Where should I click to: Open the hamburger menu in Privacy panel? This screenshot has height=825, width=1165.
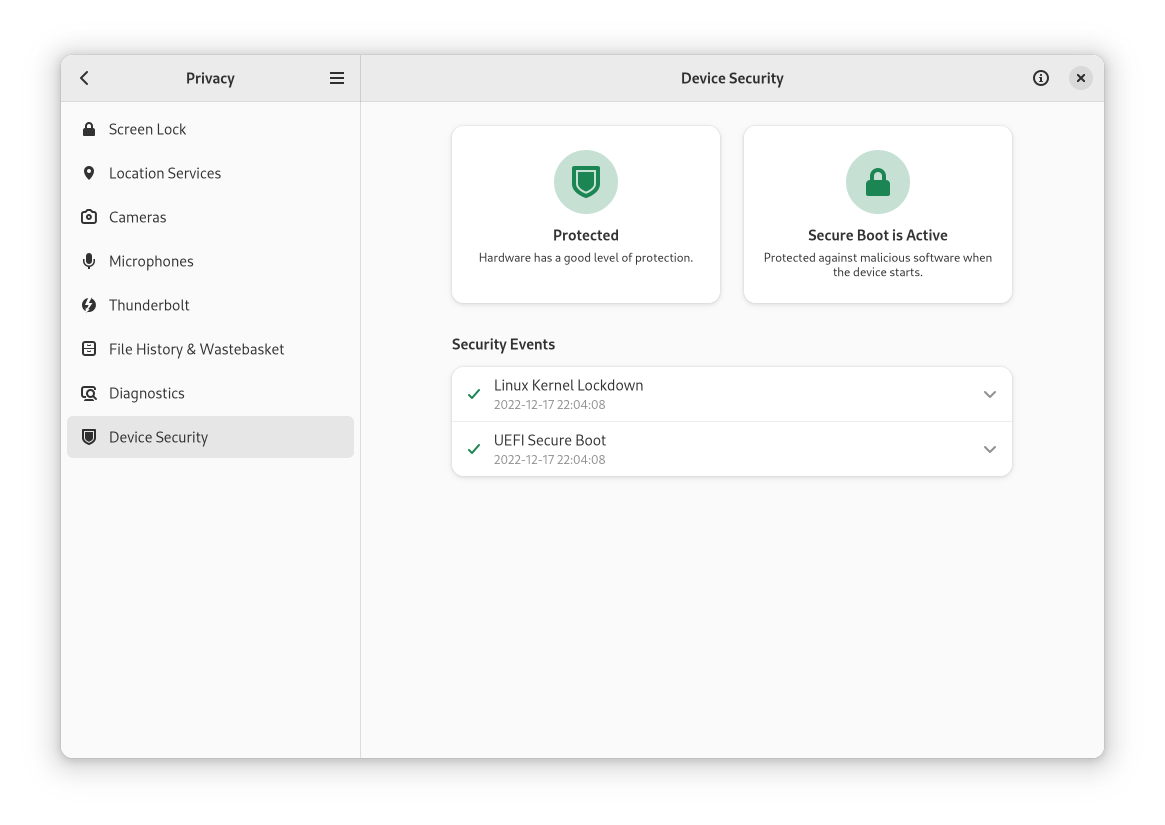click(x=337, y=77)
